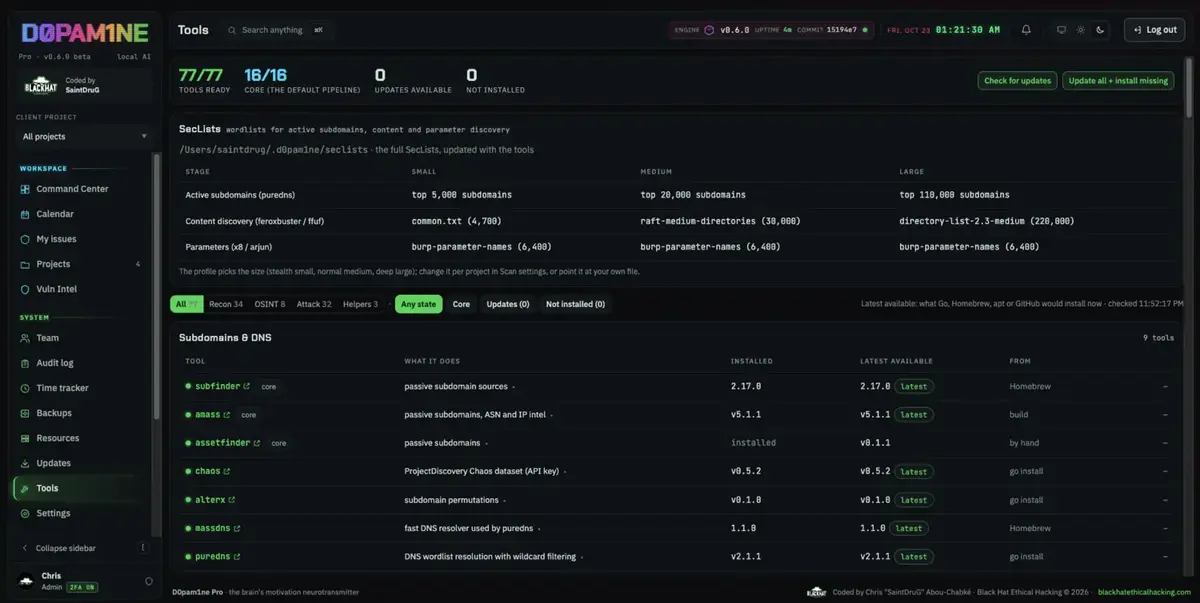Open chaos external link icon
Viewport: 1200px width, 603px height.
pos(227,471)
